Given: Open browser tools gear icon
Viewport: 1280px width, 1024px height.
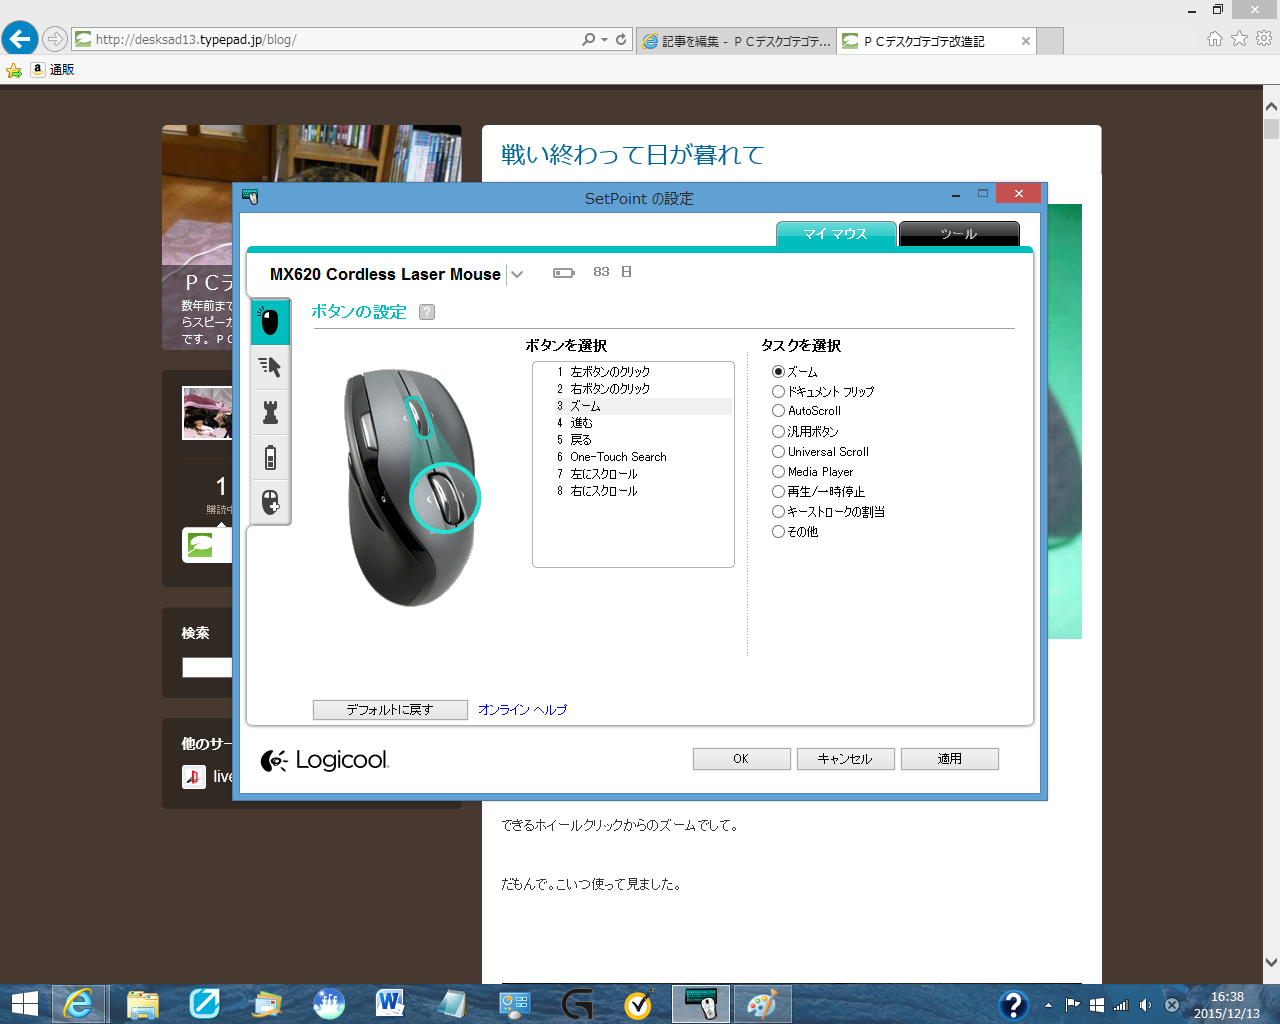Looking at the screenshot, I should [x=1264, y=39].
